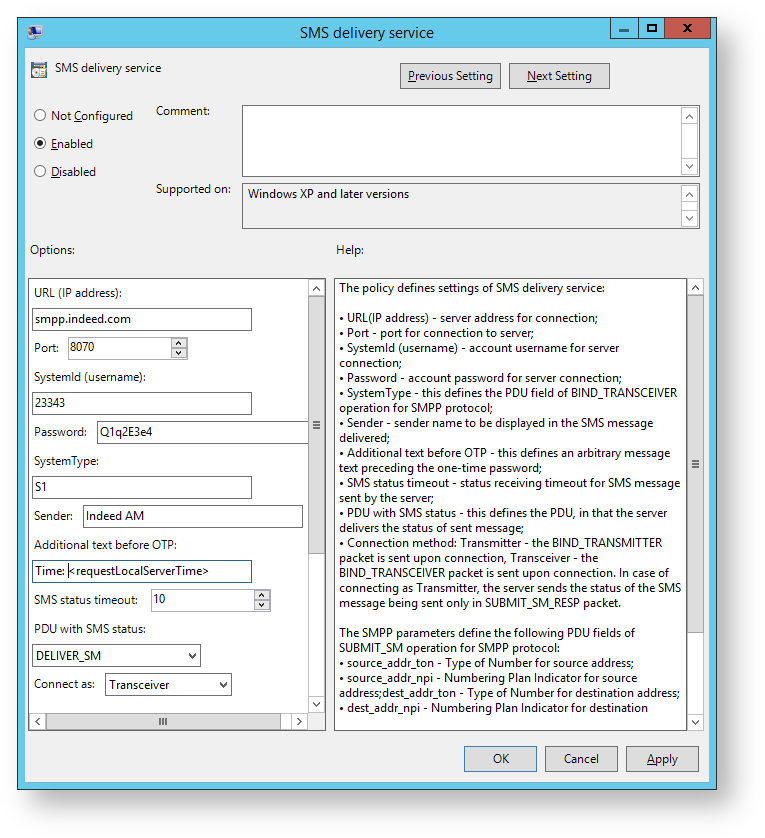Click the Apply button
Image resolution: width=765 pixels, height=838 pixels.
(x=662, y=759)
